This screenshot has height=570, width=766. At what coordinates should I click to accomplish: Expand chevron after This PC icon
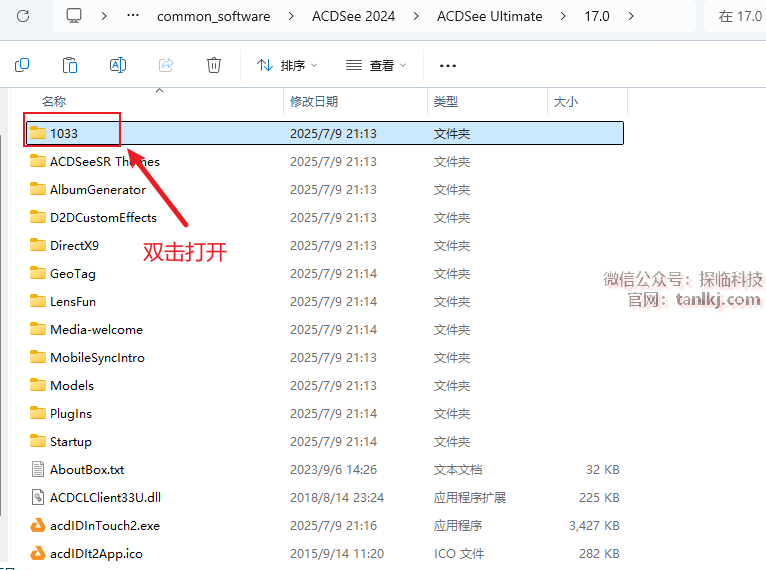tap(104, 16)
